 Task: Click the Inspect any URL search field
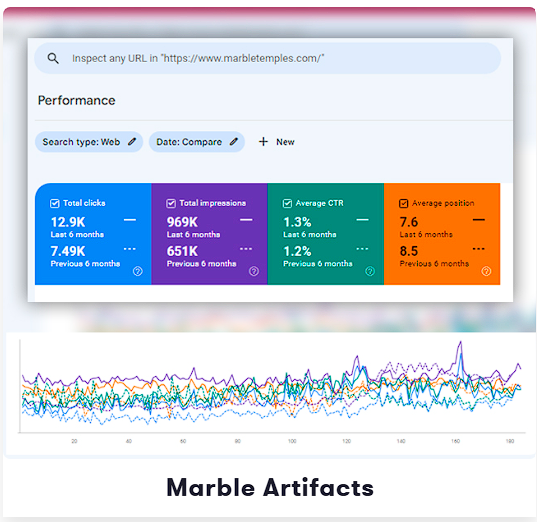(267, 58)
